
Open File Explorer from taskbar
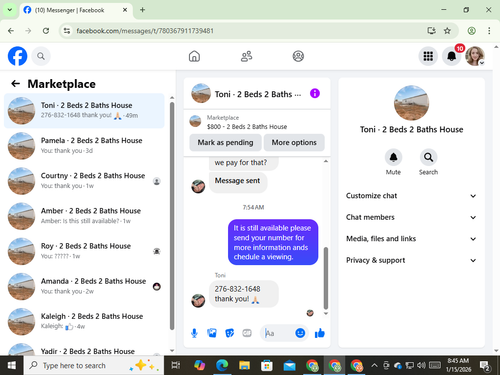point(244,366)
